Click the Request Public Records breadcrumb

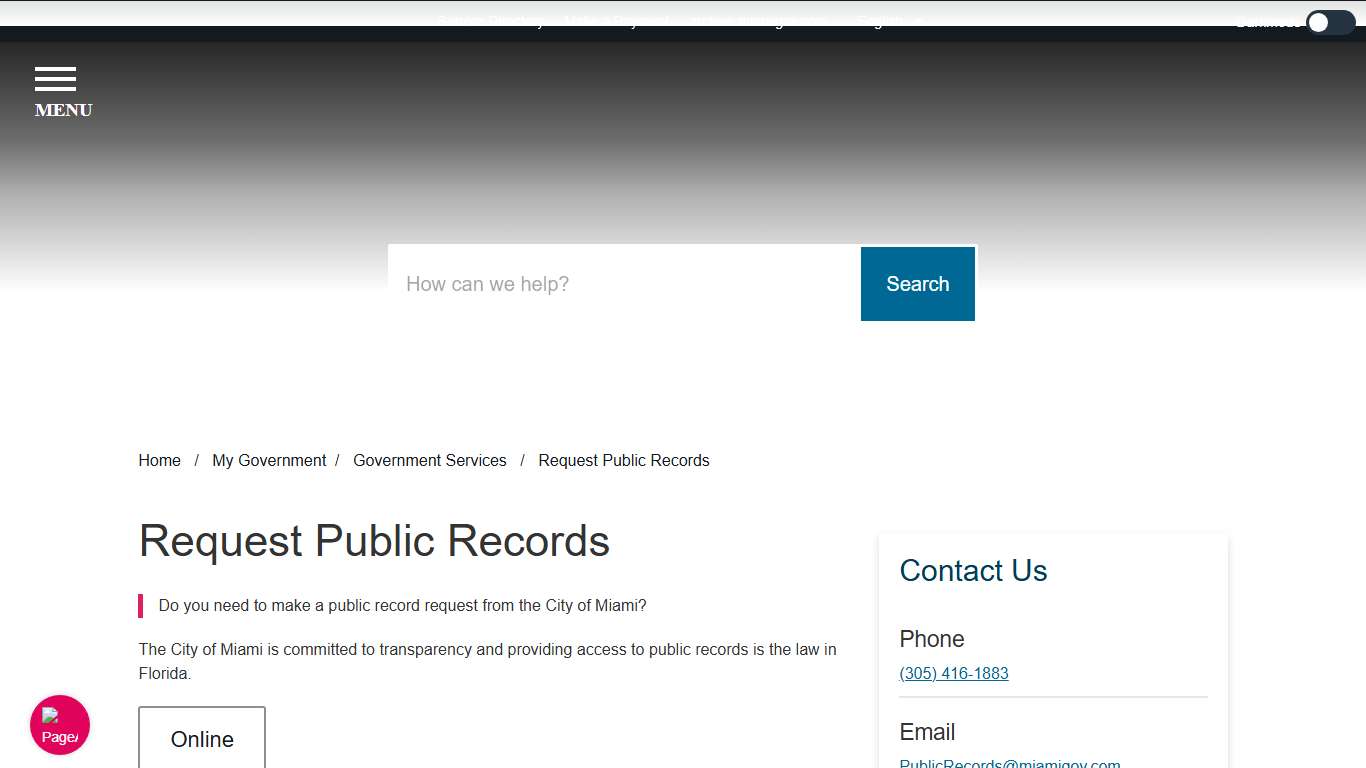623,460
